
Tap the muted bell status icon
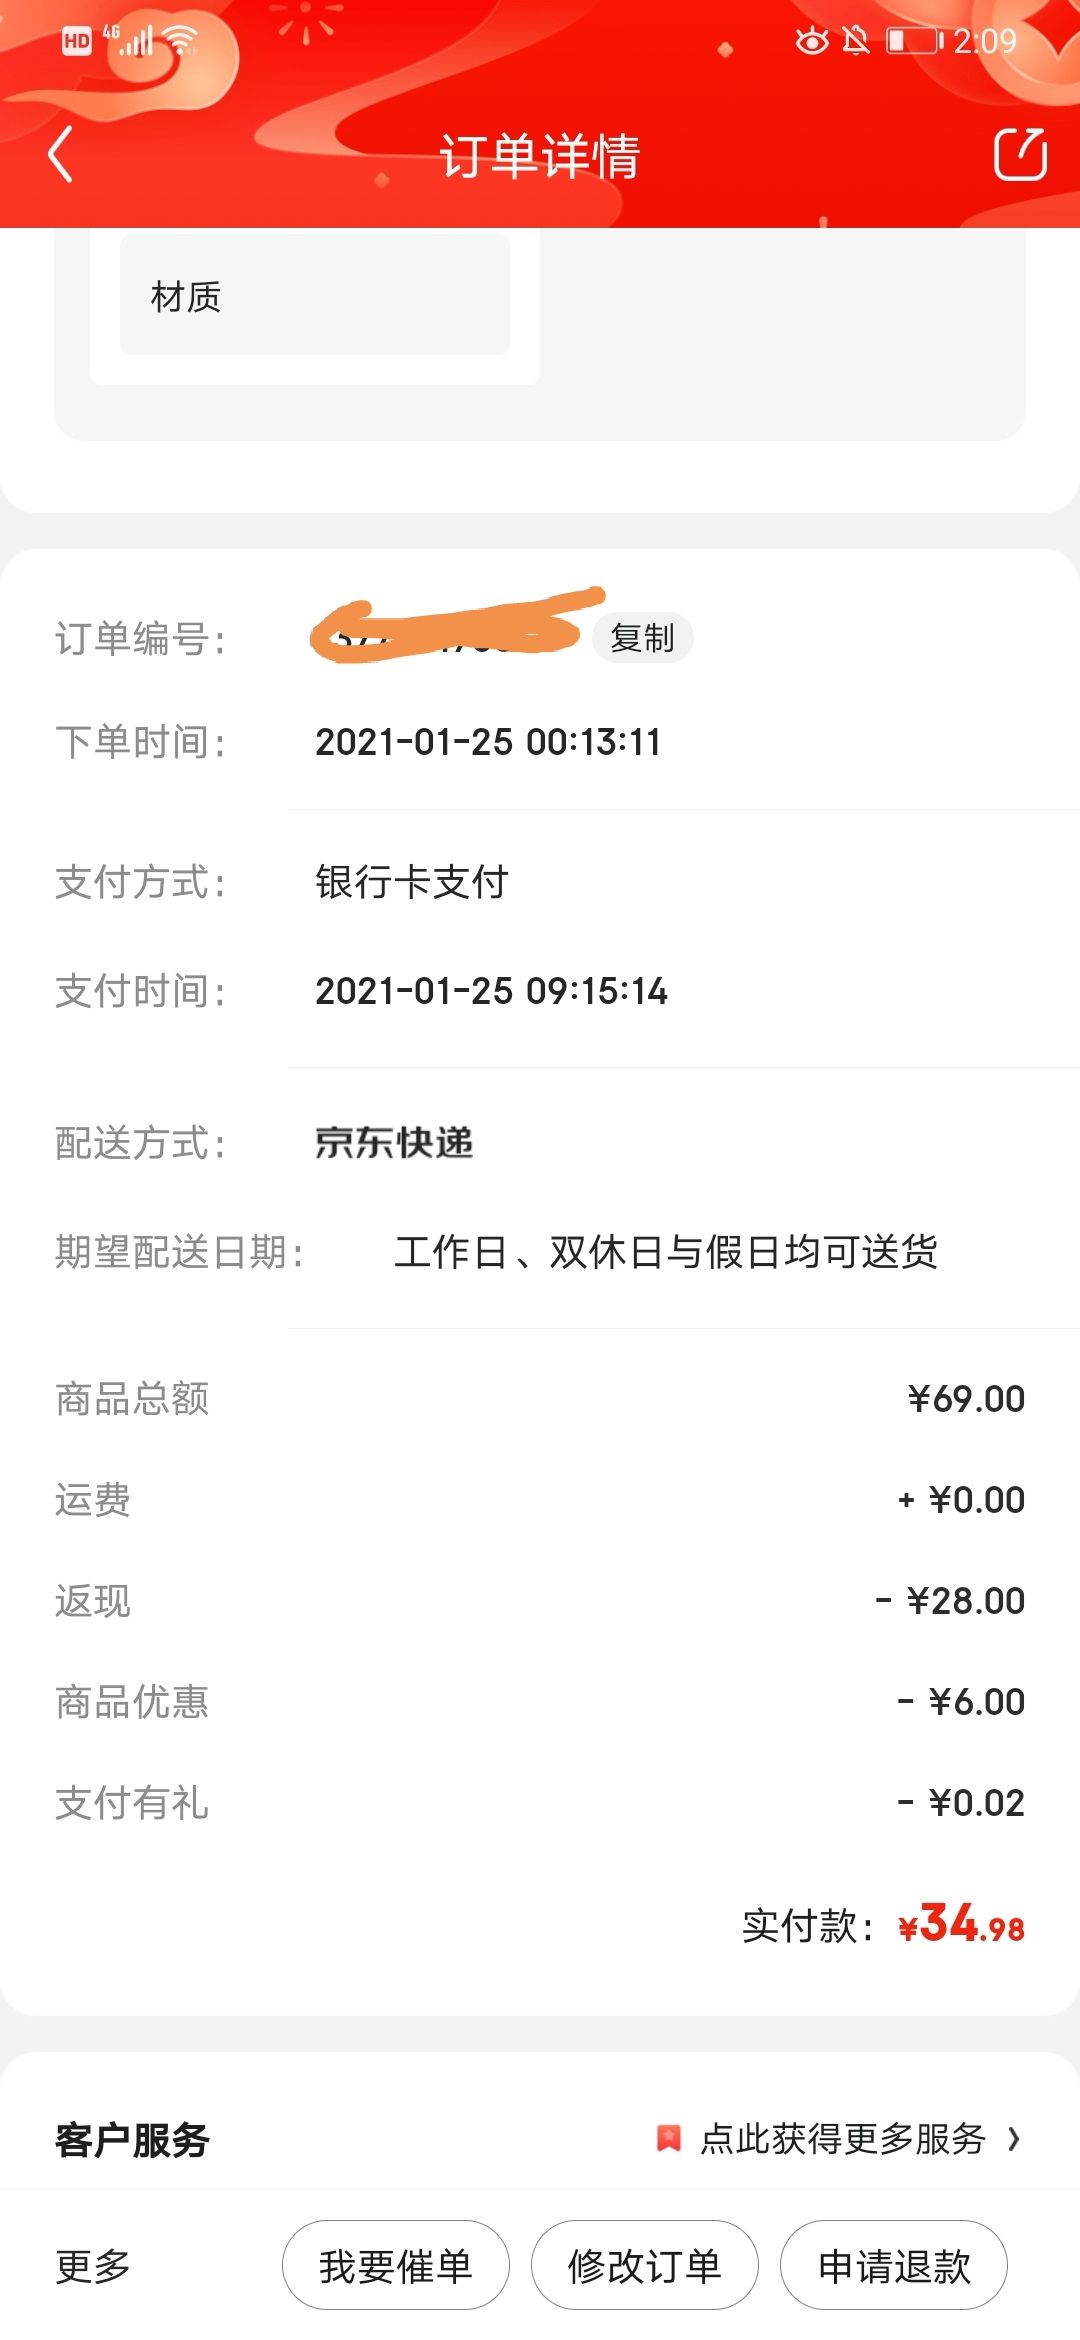click(855, 40)
